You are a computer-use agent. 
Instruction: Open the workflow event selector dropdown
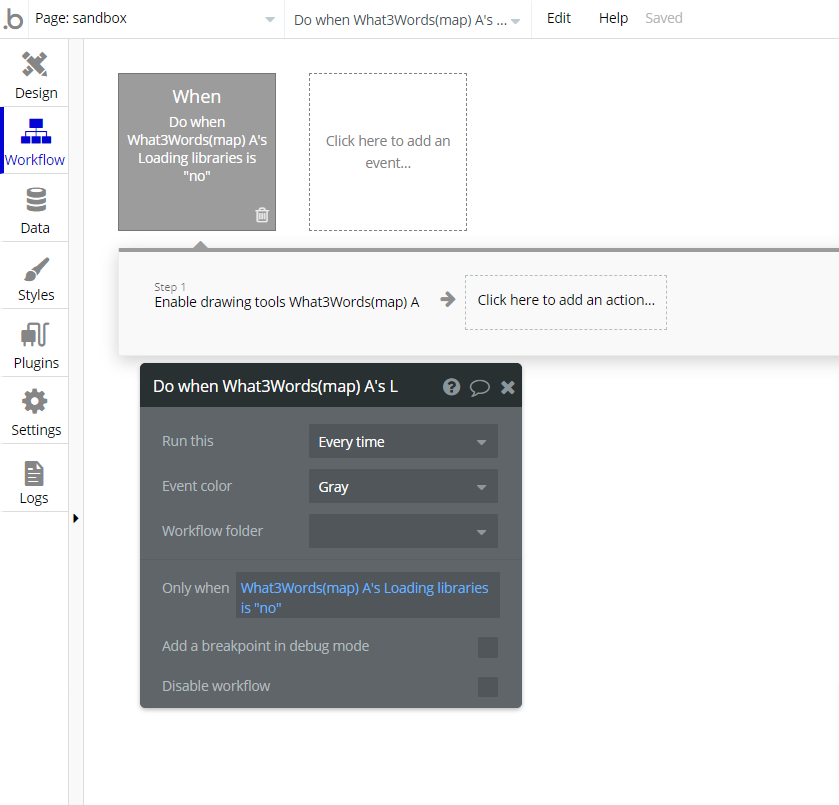pyautogui.click(x=407, y=20)
